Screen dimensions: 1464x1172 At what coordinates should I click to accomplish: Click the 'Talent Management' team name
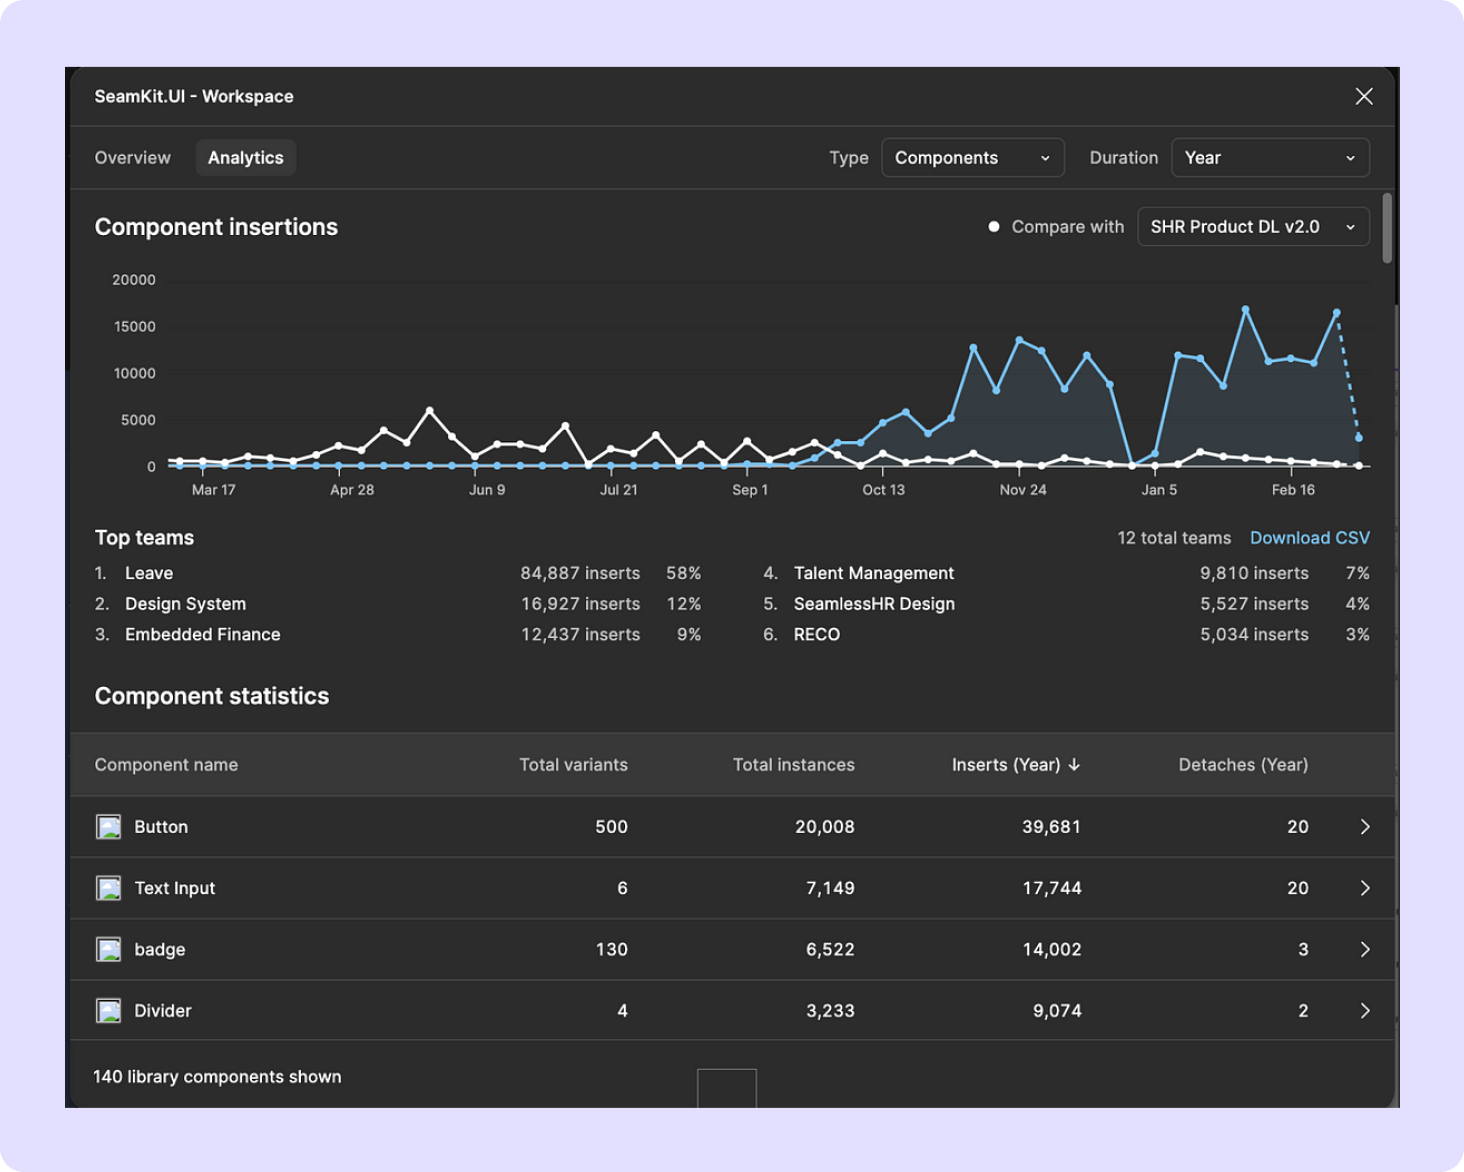874,573
